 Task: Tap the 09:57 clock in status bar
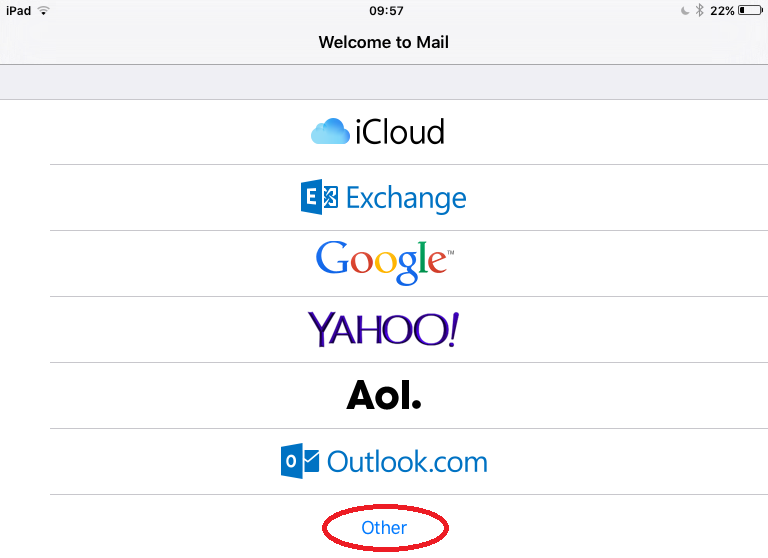(386, 11)
